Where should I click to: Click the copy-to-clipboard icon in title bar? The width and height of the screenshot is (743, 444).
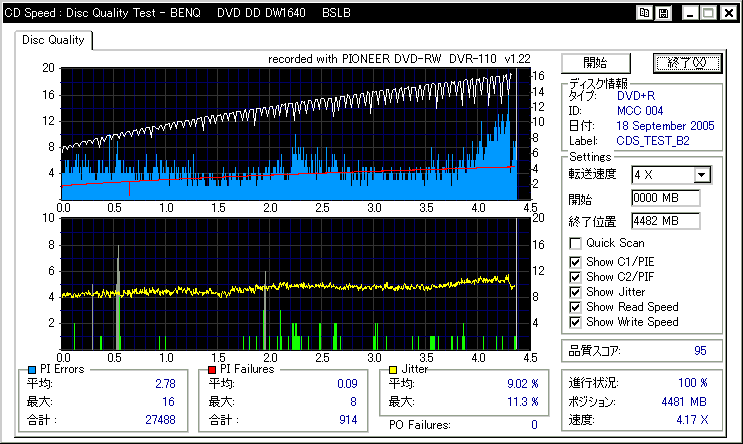(645, 12)
